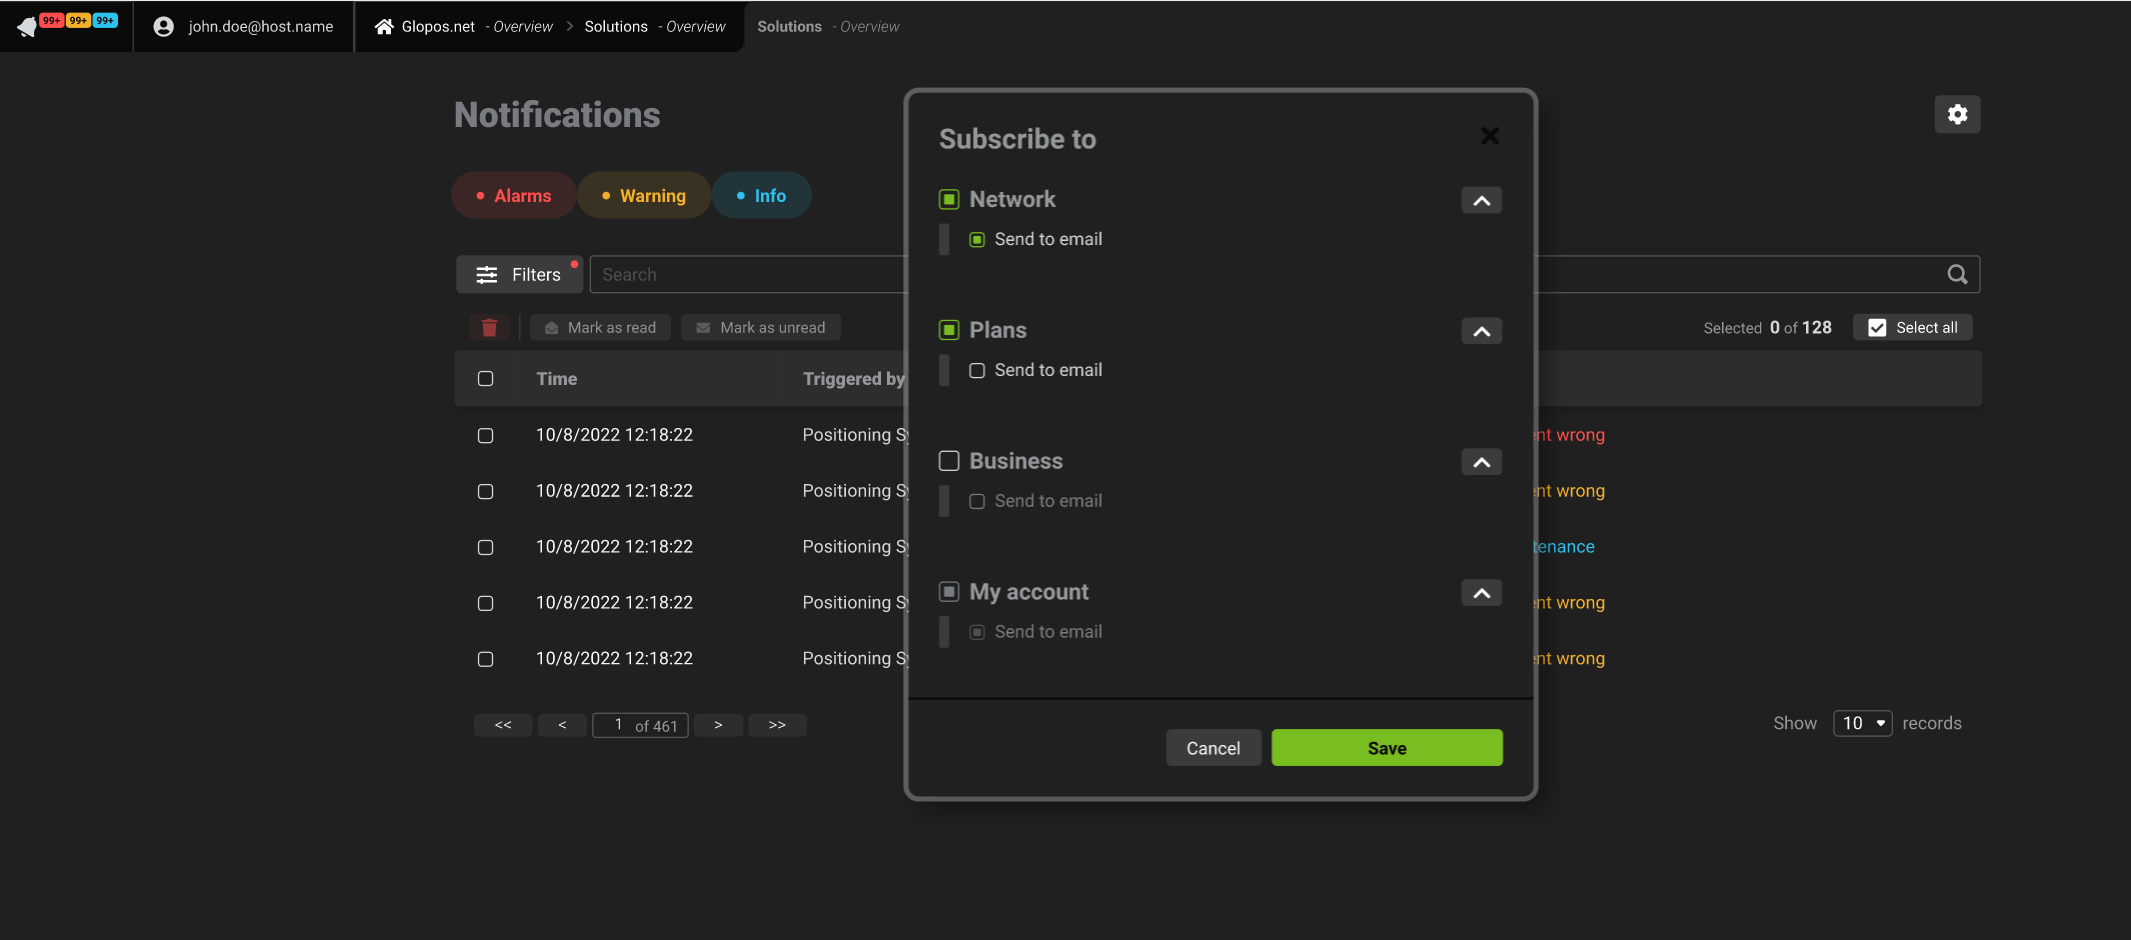Select the Alarms filter tab
This screenshot has height=940, width=2131.
click(513, 196)
